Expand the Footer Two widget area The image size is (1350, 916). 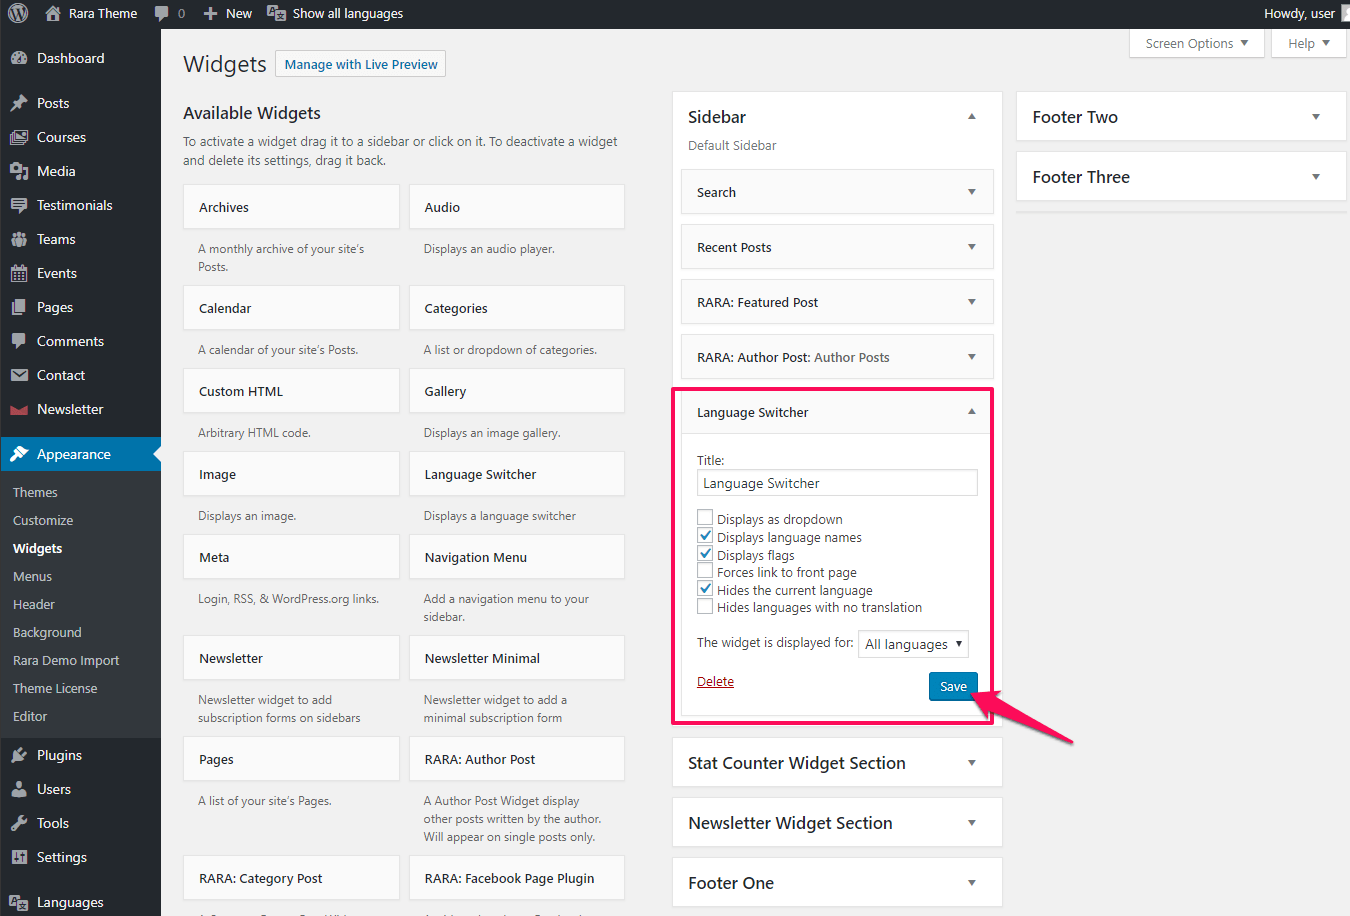1316,117
